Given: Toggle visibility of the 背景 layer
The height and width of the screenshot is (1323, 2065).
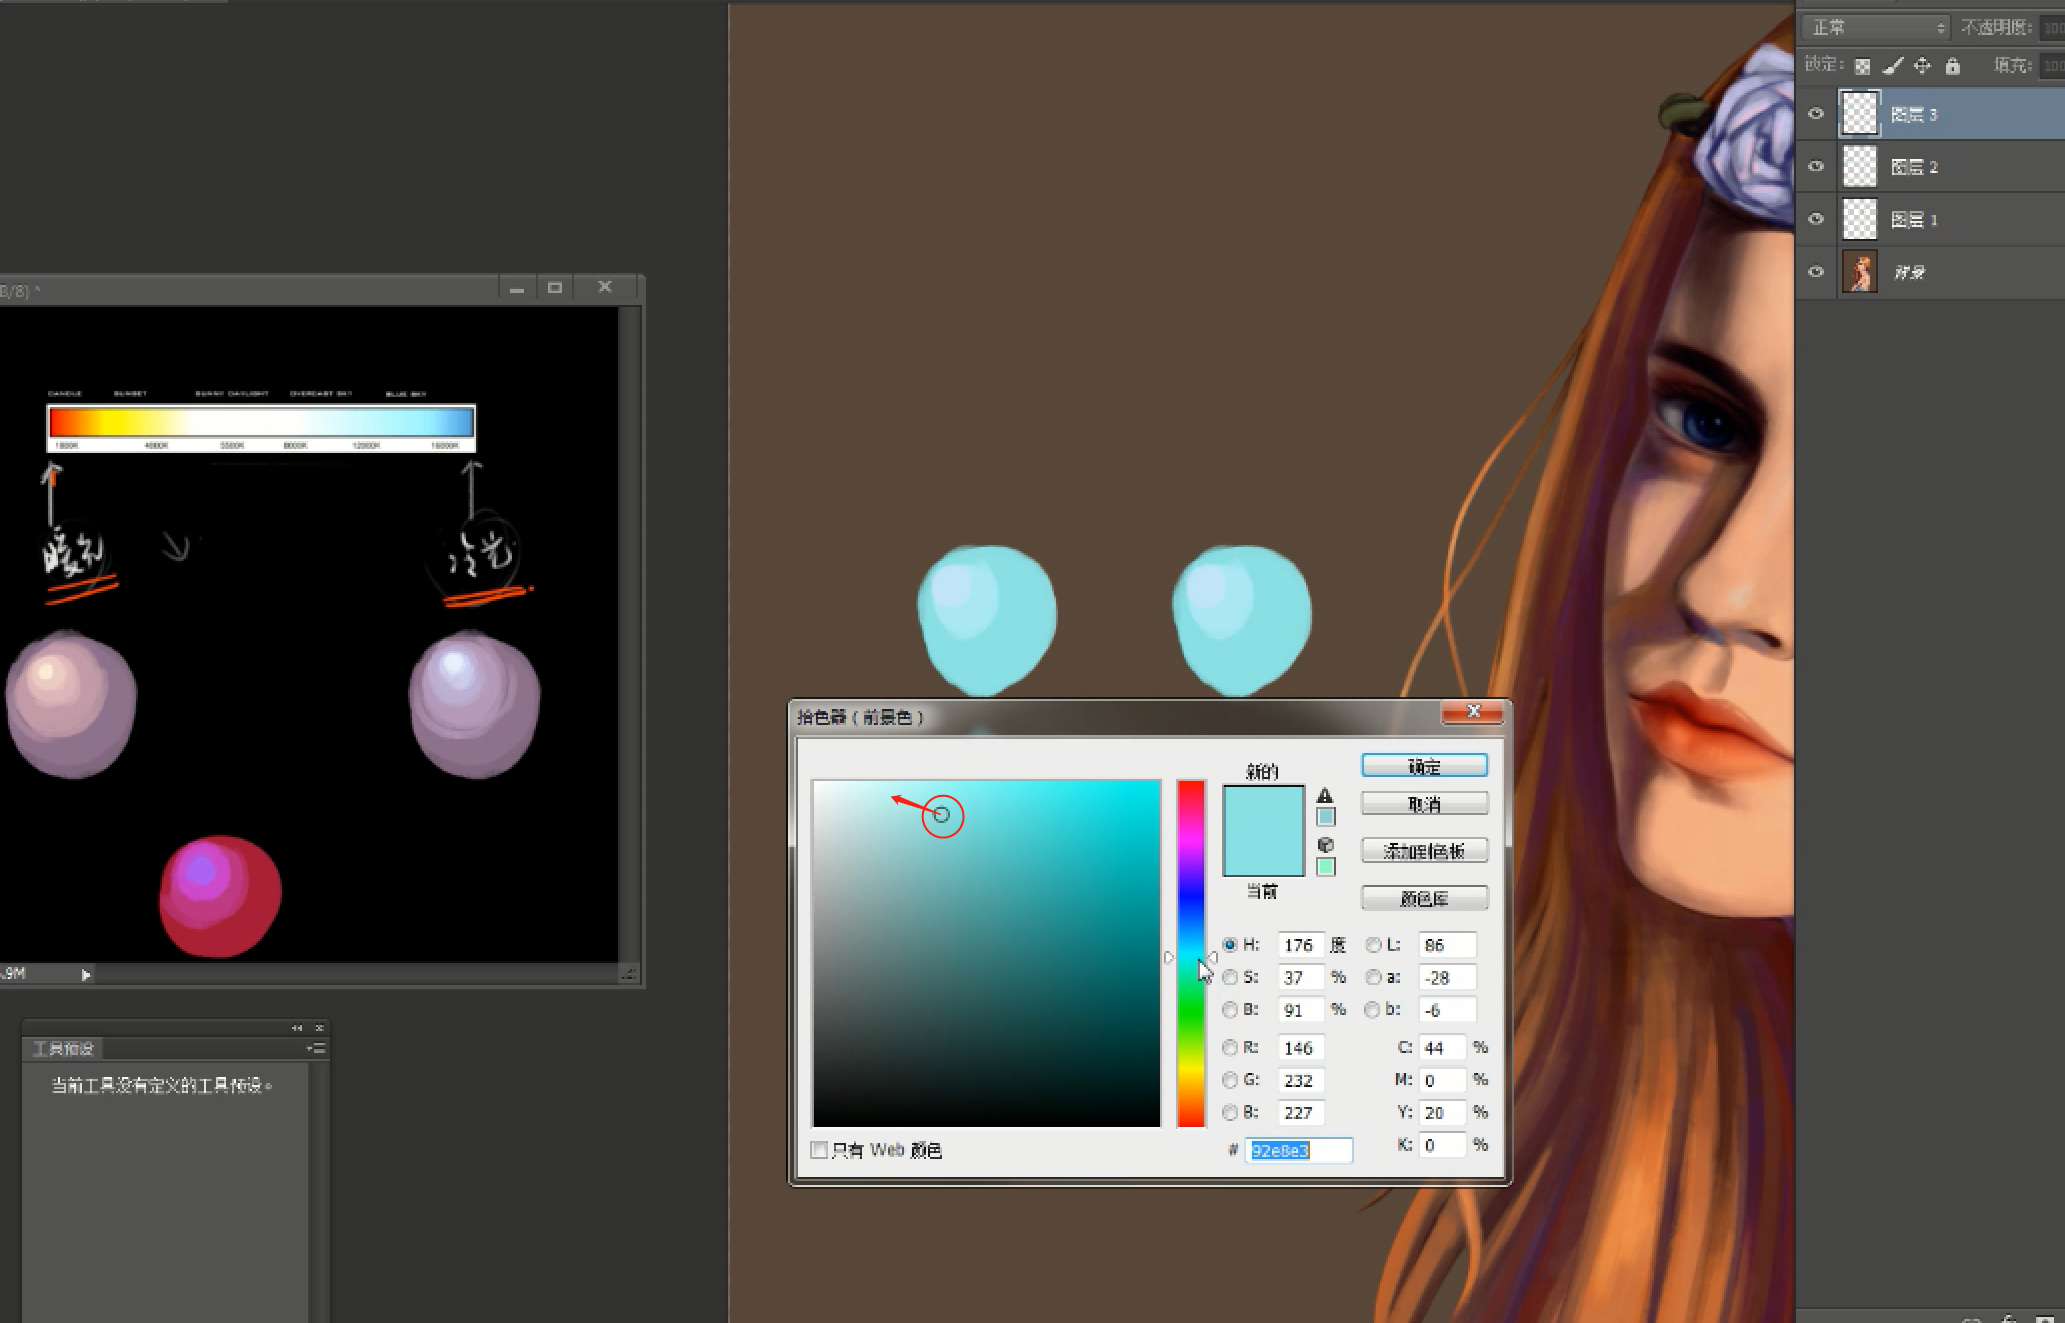Looking at the screenshot, I should click(x=1816, y=272).
